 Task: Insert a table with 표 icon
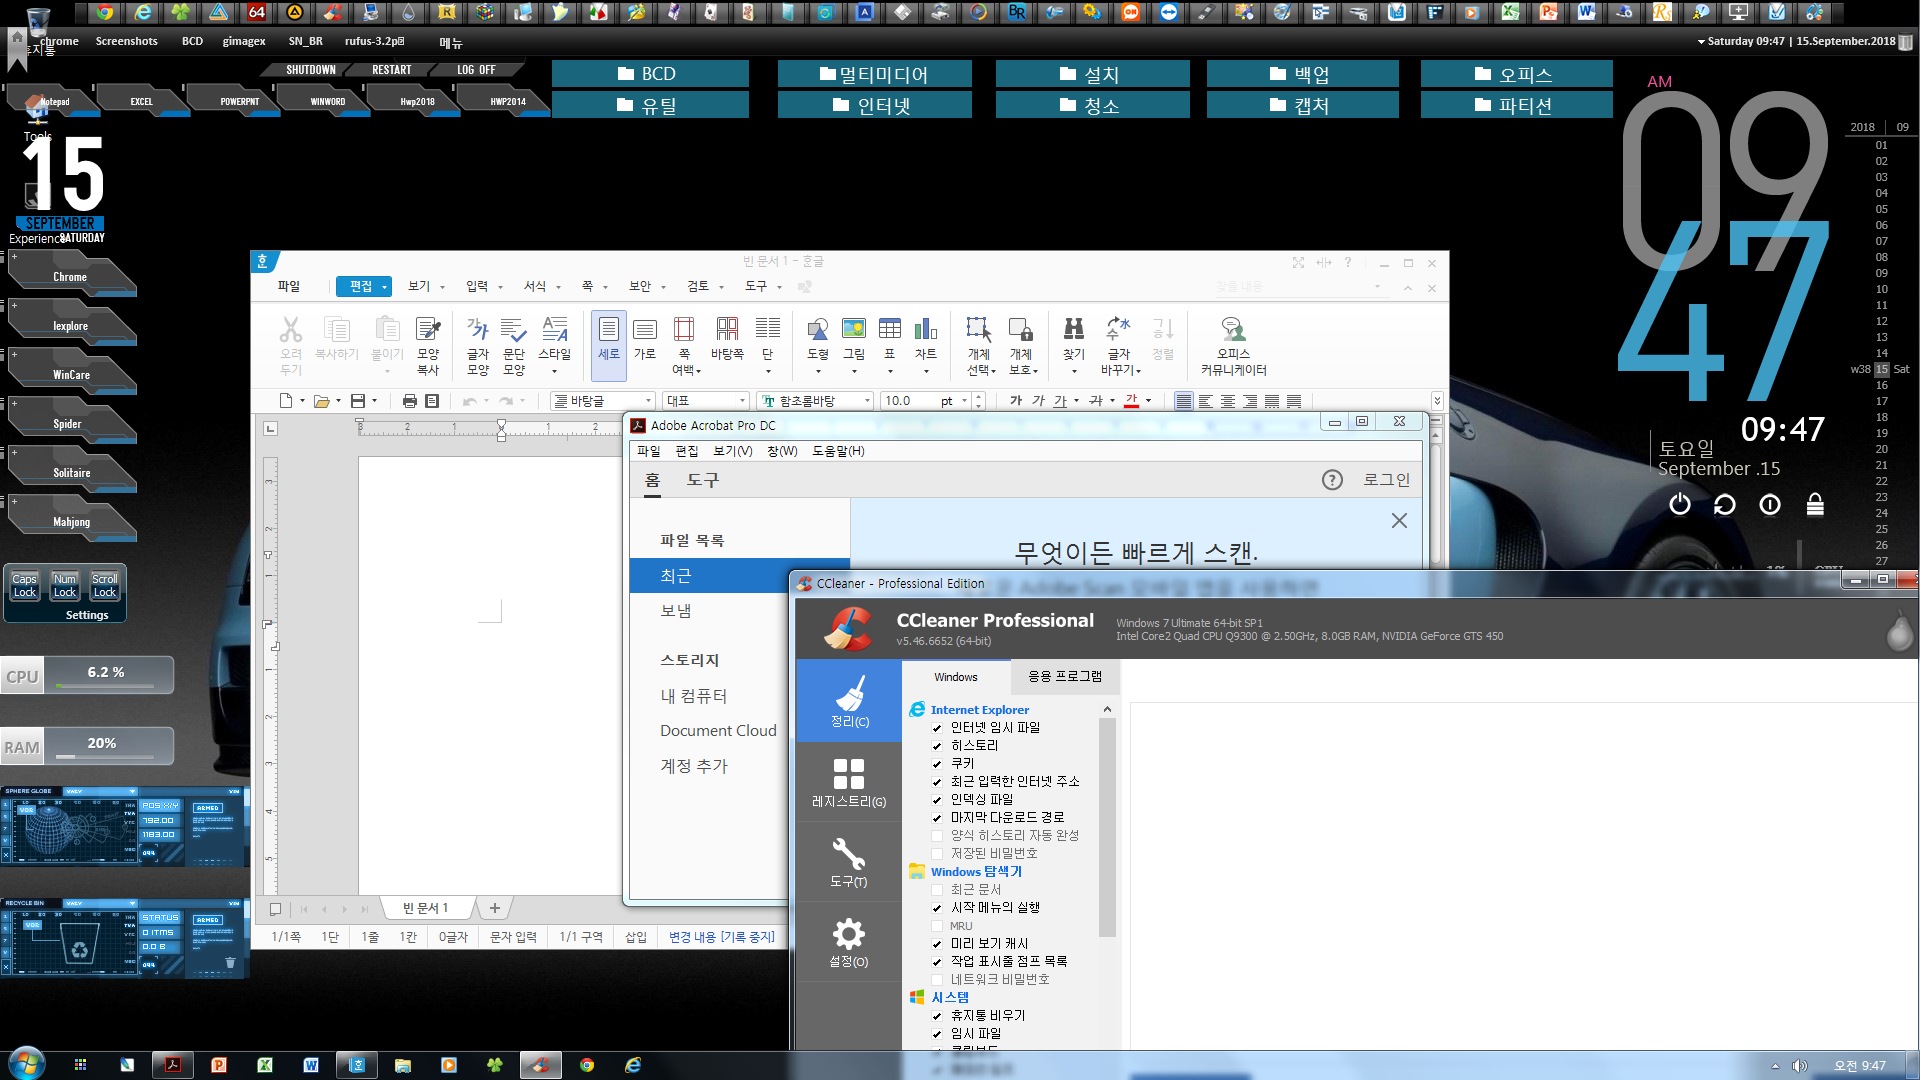coord(890,329)
